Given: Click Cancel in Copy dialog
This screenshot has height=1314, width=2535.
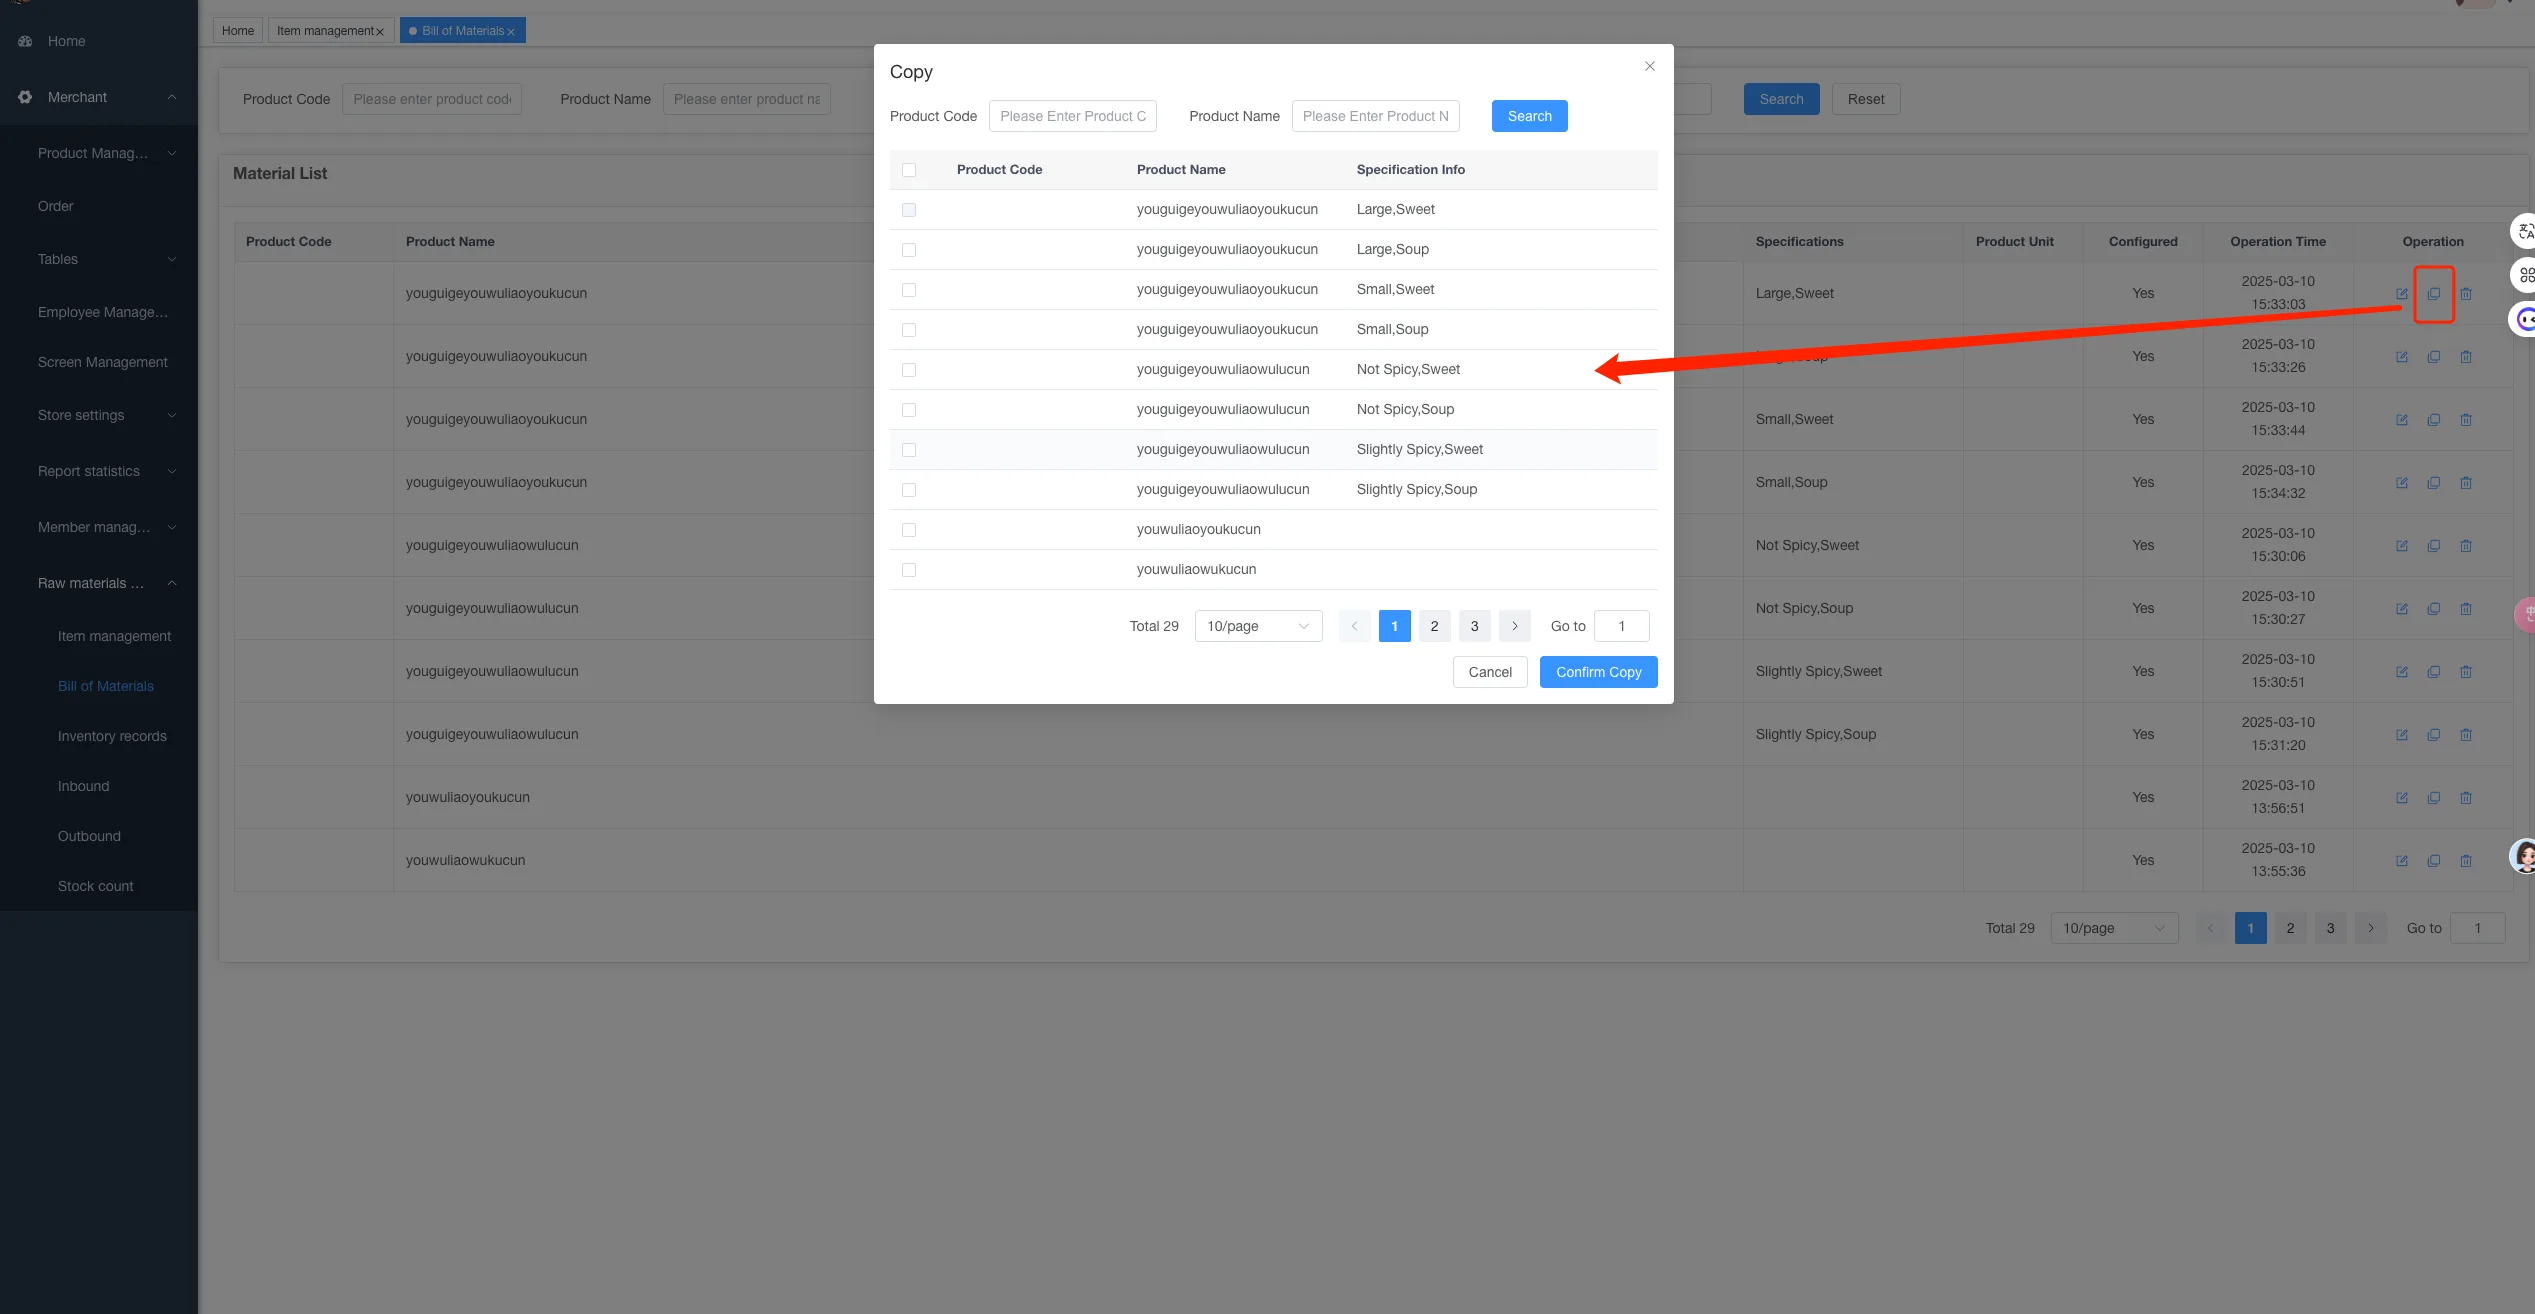Looking at the screenshot, I should tap(1490, 672).
